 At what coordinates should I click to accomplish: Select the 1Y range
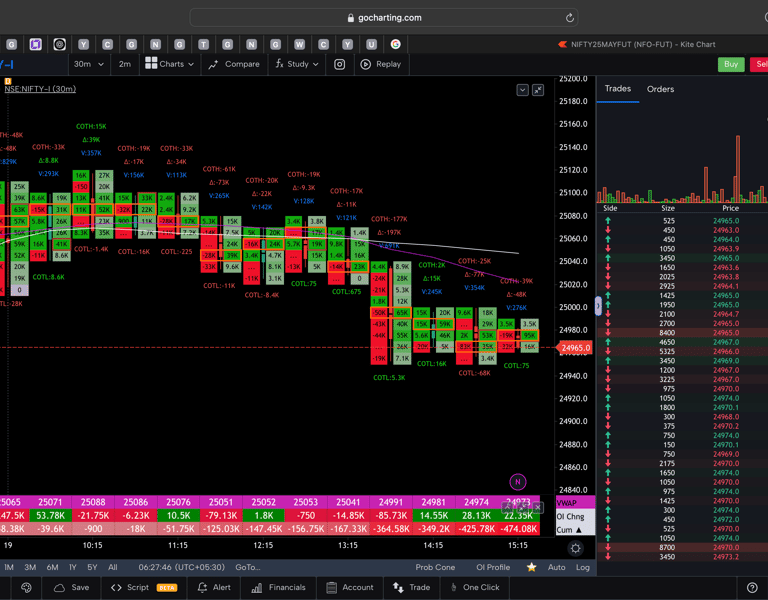click(72, 567)
